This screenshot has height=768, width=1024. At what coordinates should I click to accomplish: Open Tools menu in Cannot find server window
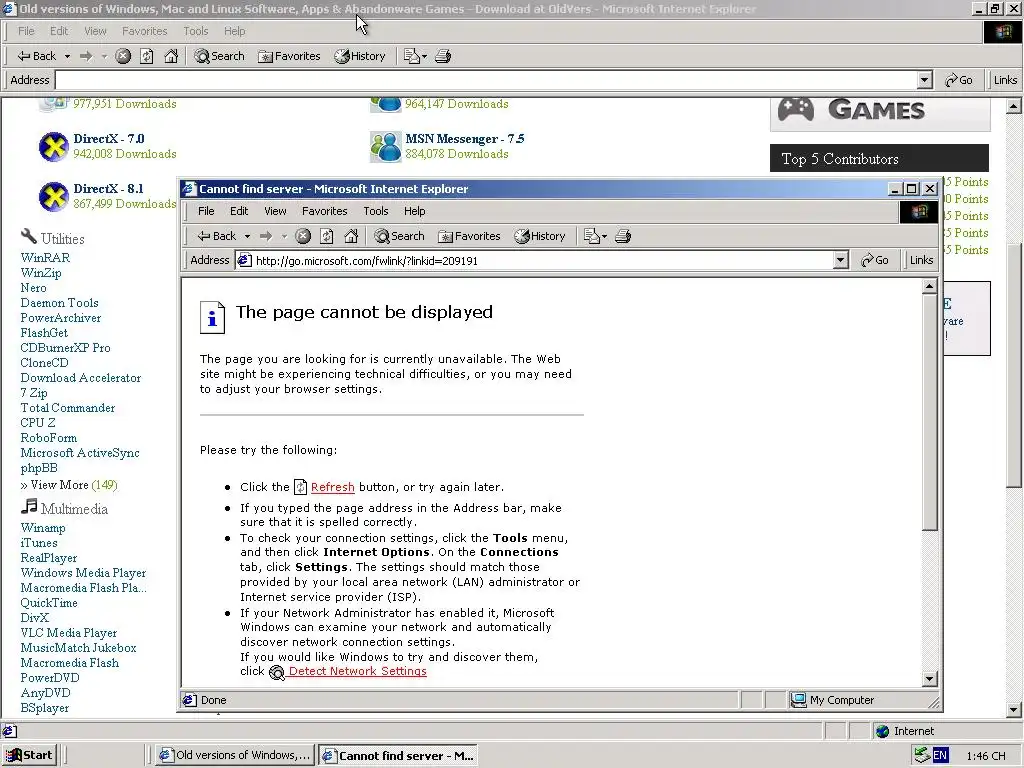pos(376,211)
